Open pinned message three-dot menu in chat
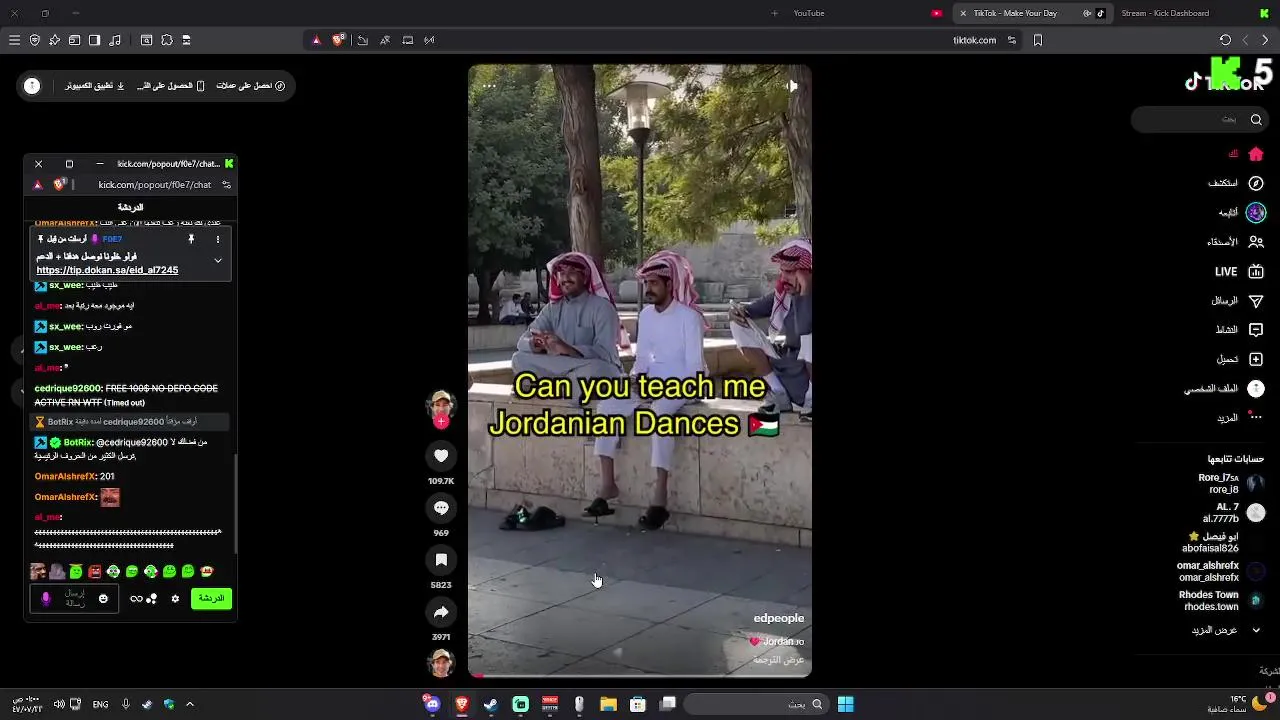This screenshot has height=720, width=1280. click(217, 239)
